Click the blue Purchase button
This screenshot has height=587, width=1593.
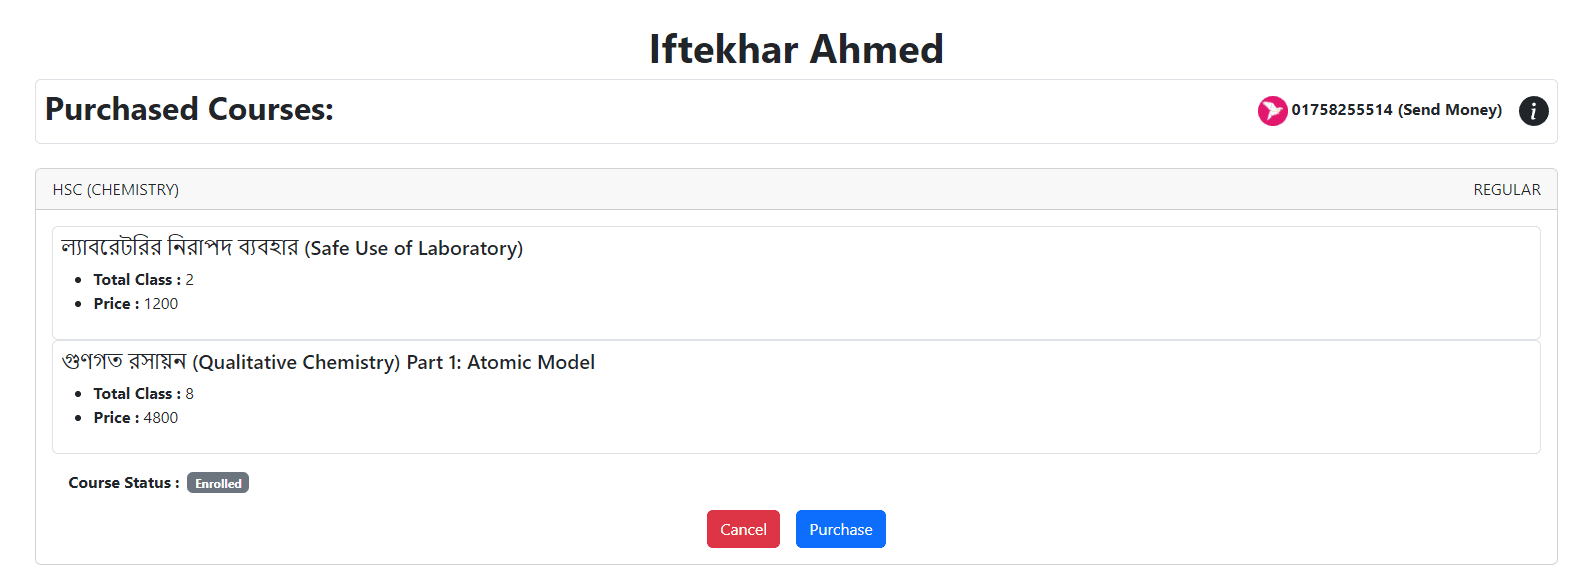click(x=841, y=529)
